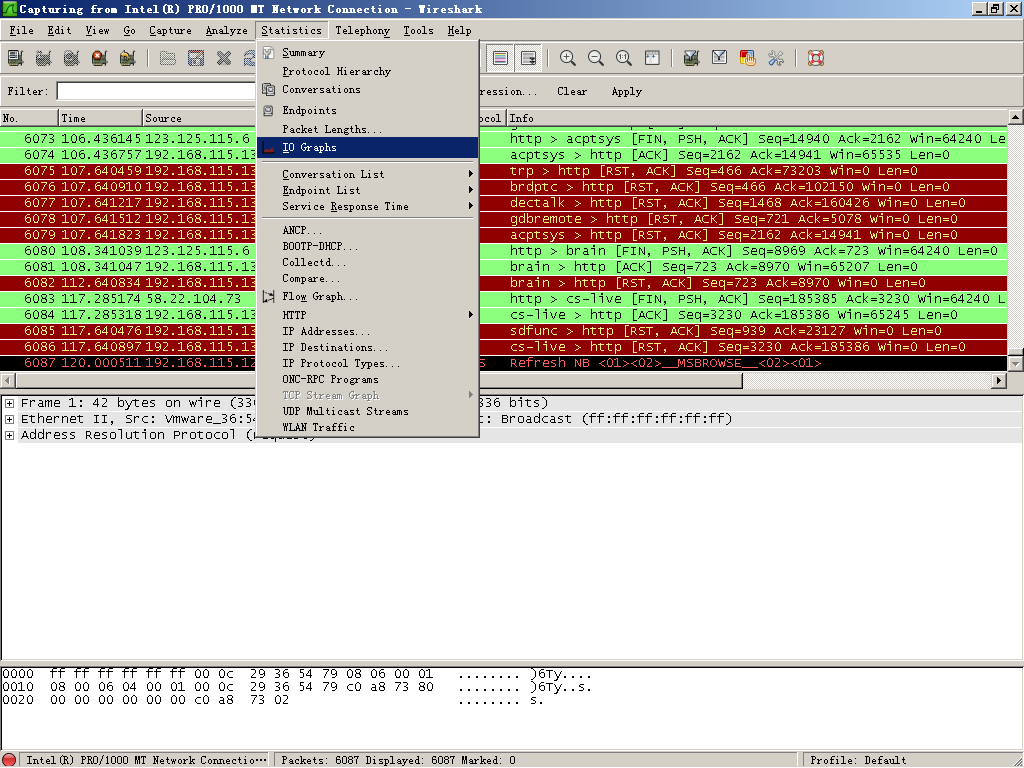Sort packets by the Source column header

(199, 118)
